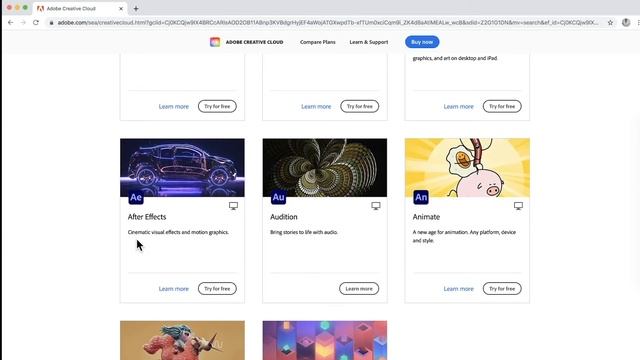Click the After Effects Ae app icon
The height and width of the screenshot is (360, 640).
136,198
